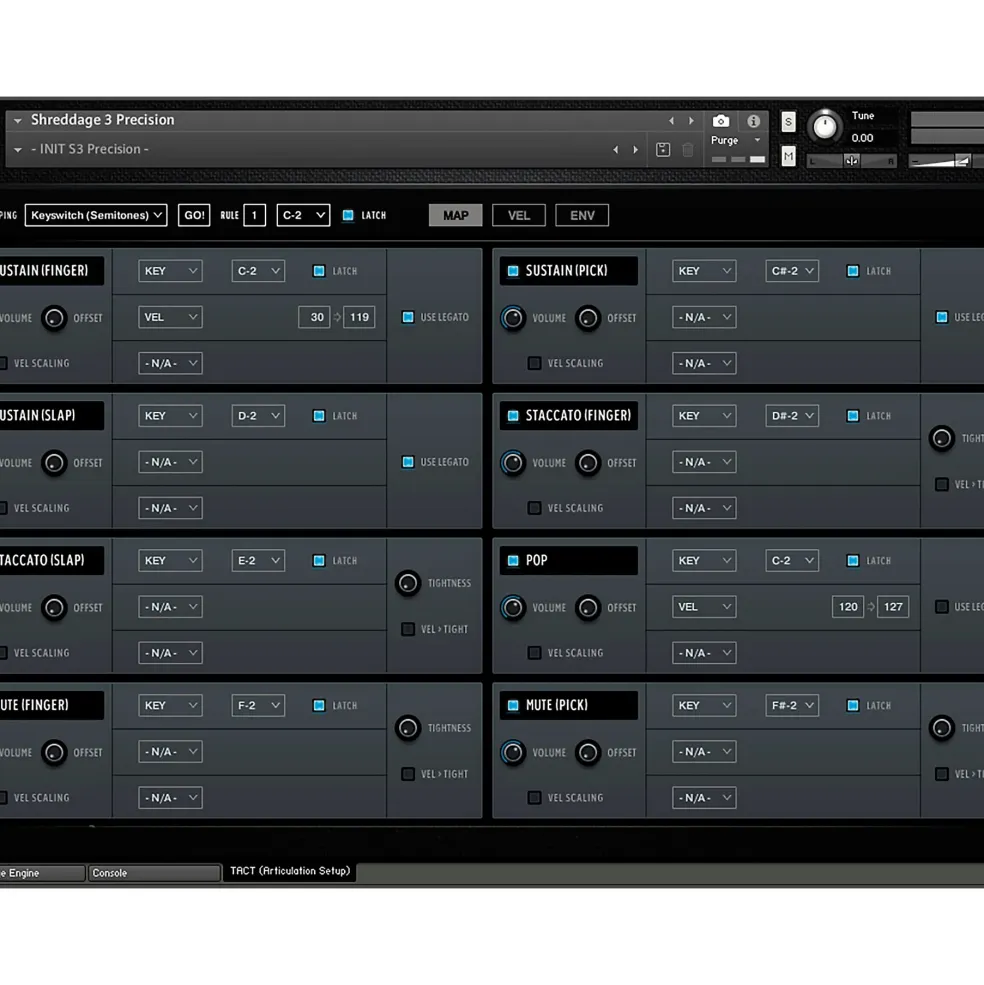Open the Purge menu
The width and height of the screenshot is (984, 985).
(x=736, y=140)
